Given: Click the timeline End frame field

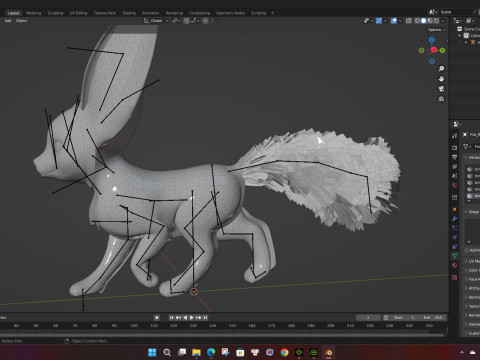Looking at the screenshot, I should coord(433,318).
